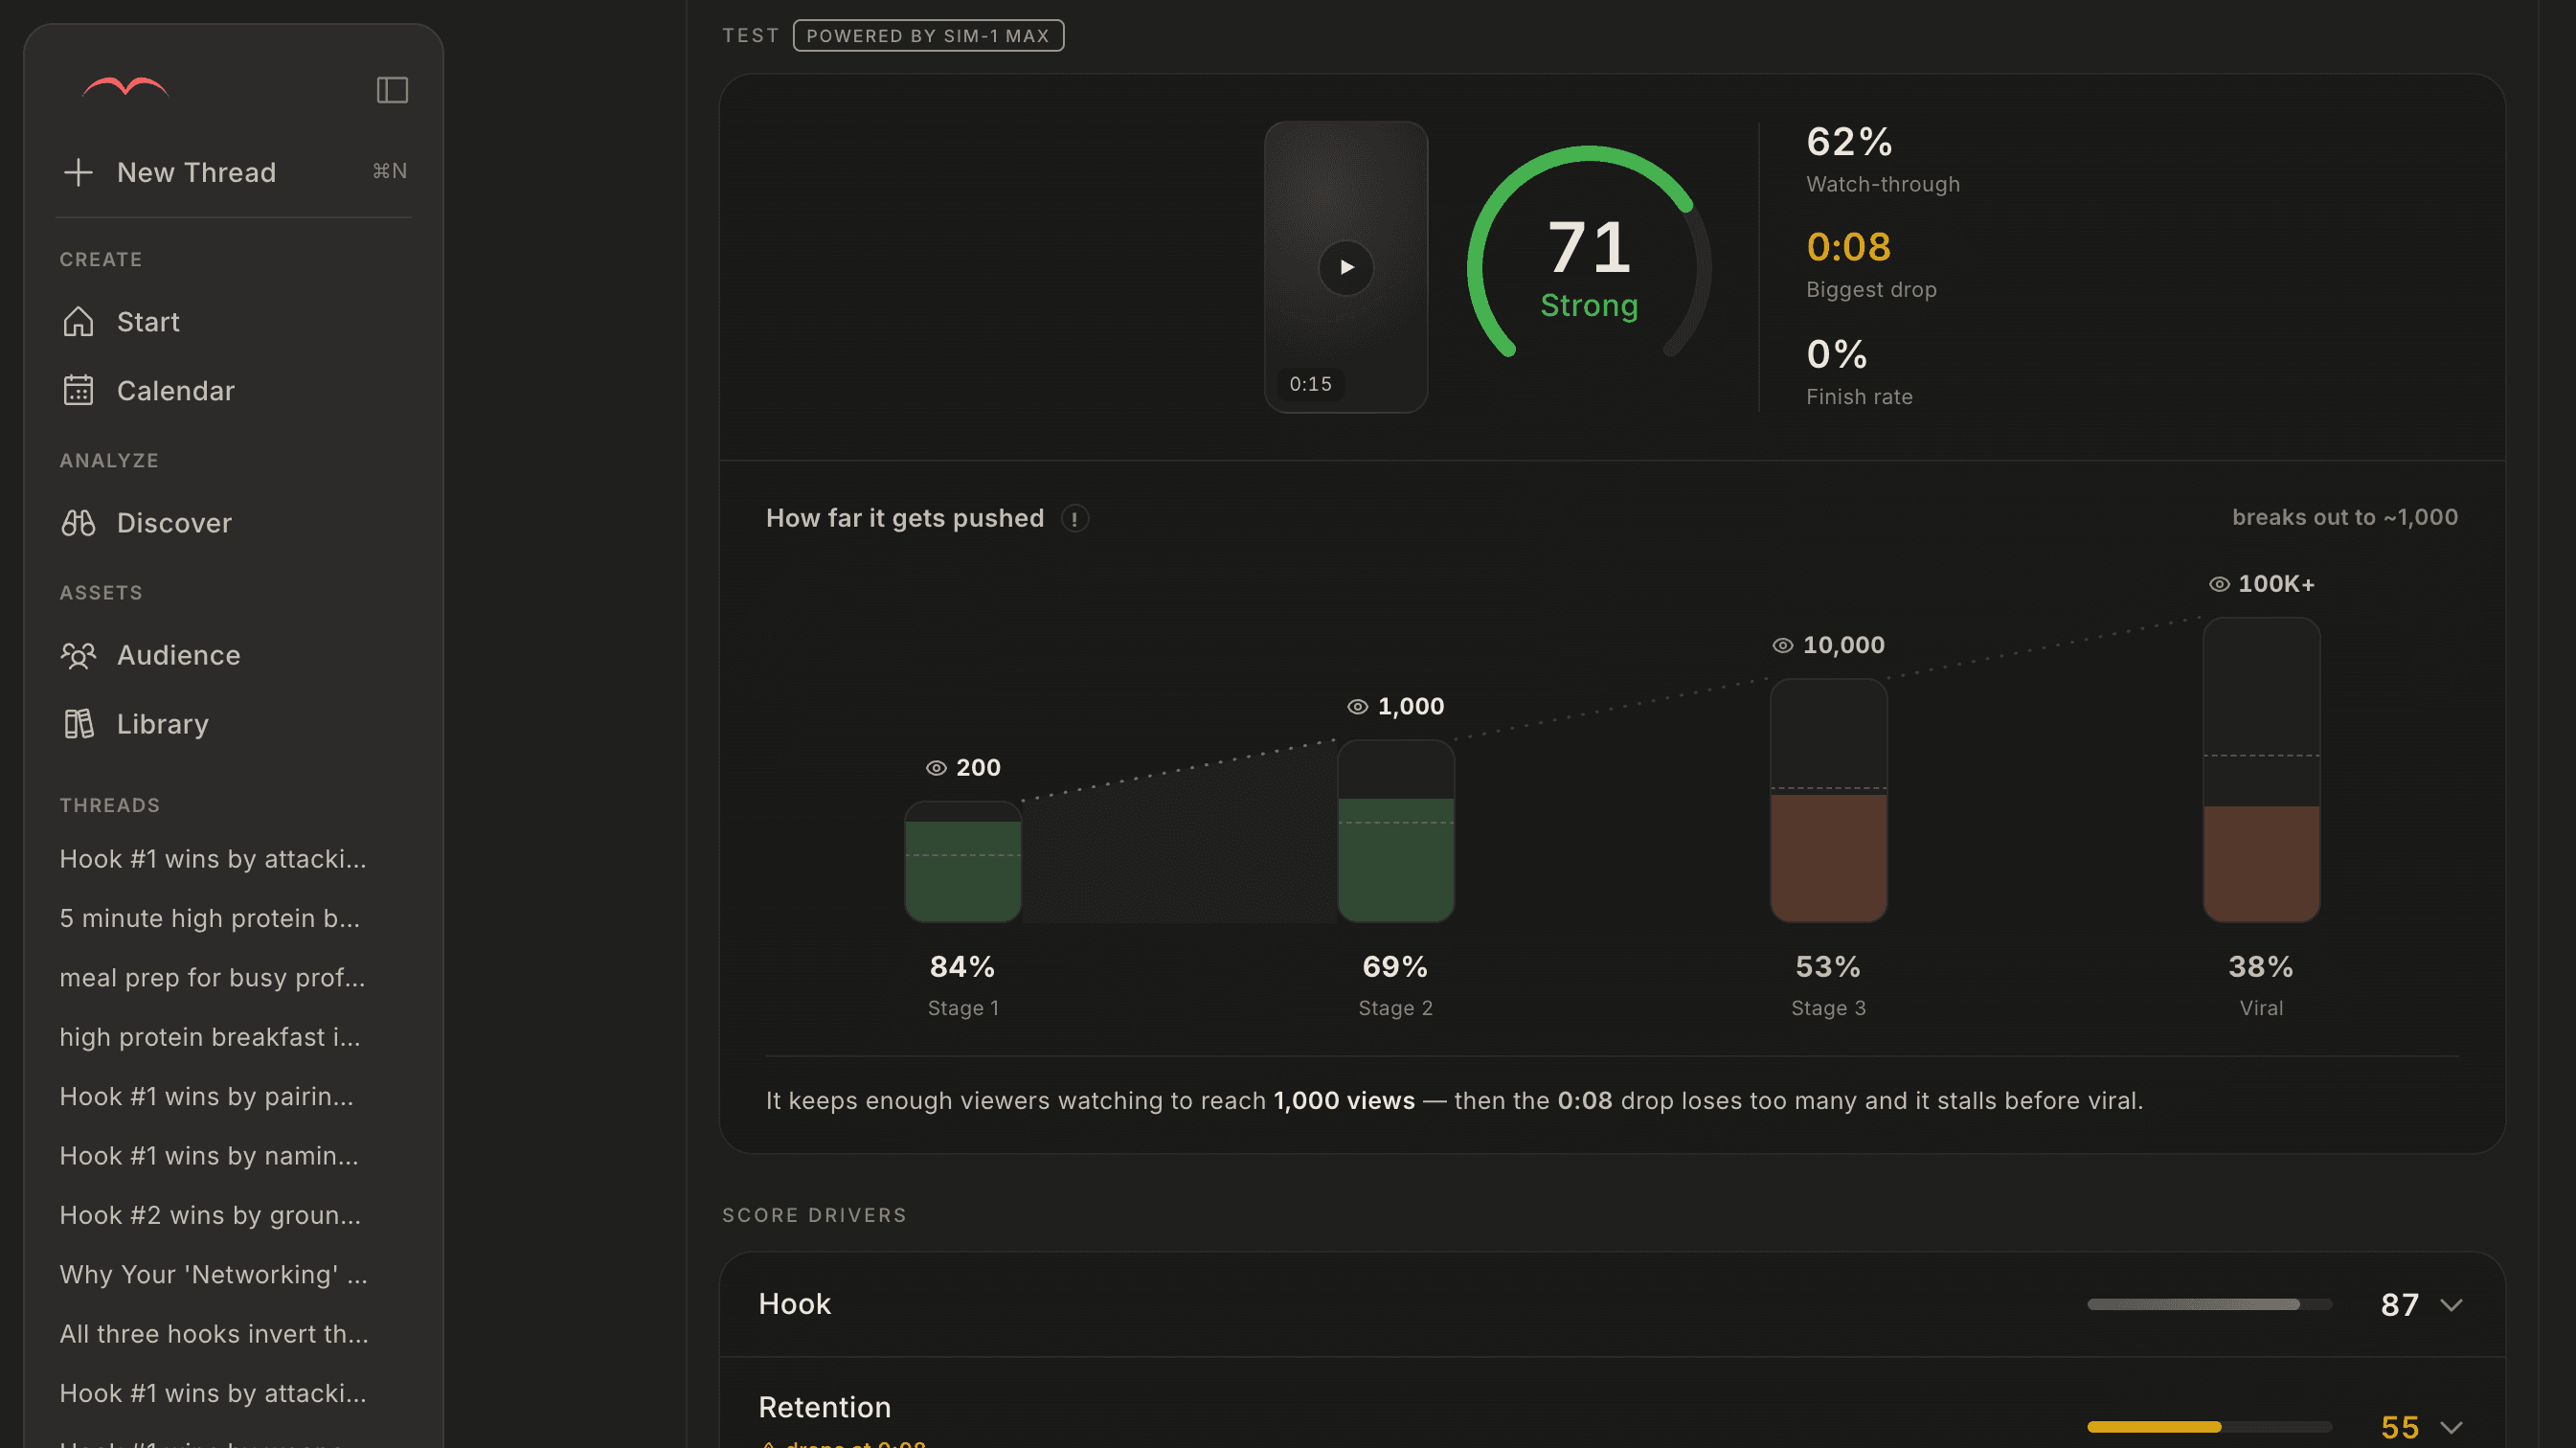This screenshot has height=1448, width=2576.
Task: Click the Discover binoculars icon
Action: 78,522
